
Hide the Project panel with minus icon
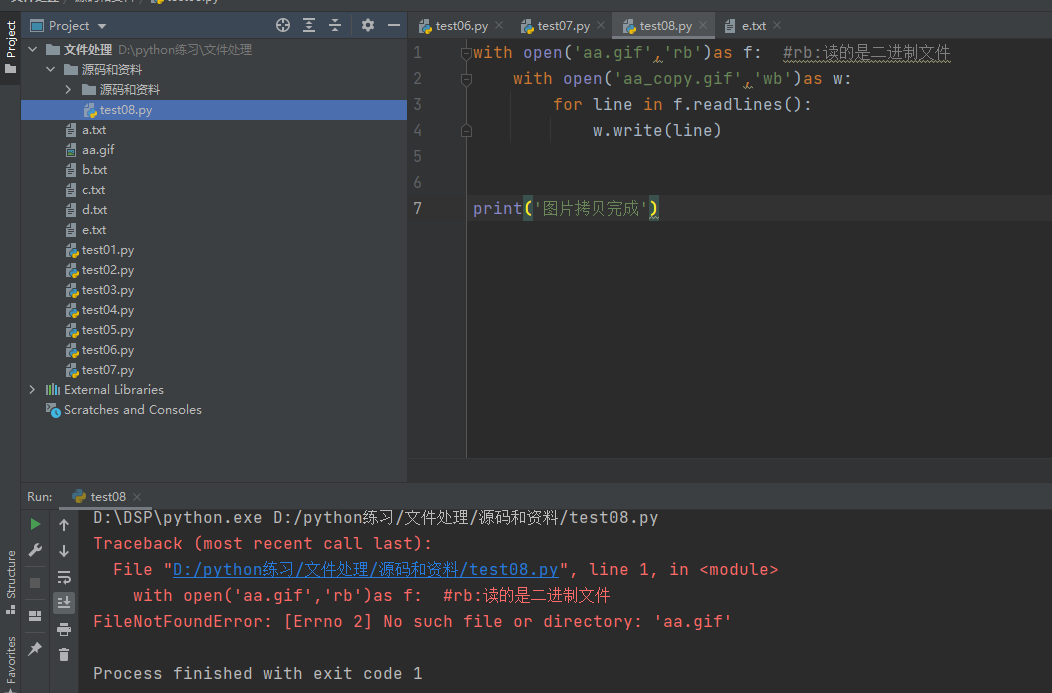394,25
